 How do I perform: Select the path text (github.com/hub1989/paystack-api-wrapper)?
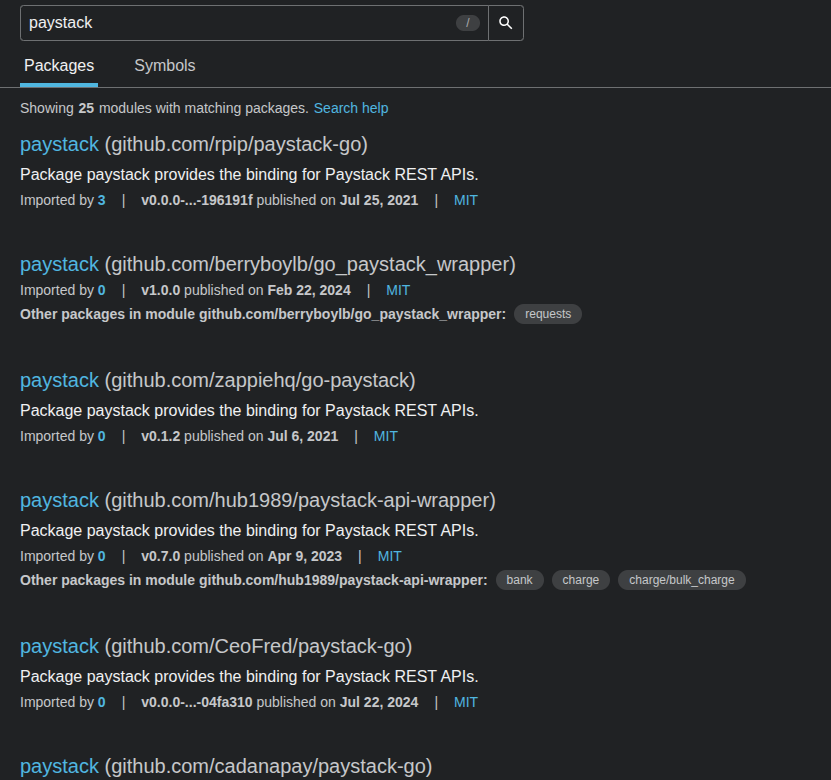point(300,500)
